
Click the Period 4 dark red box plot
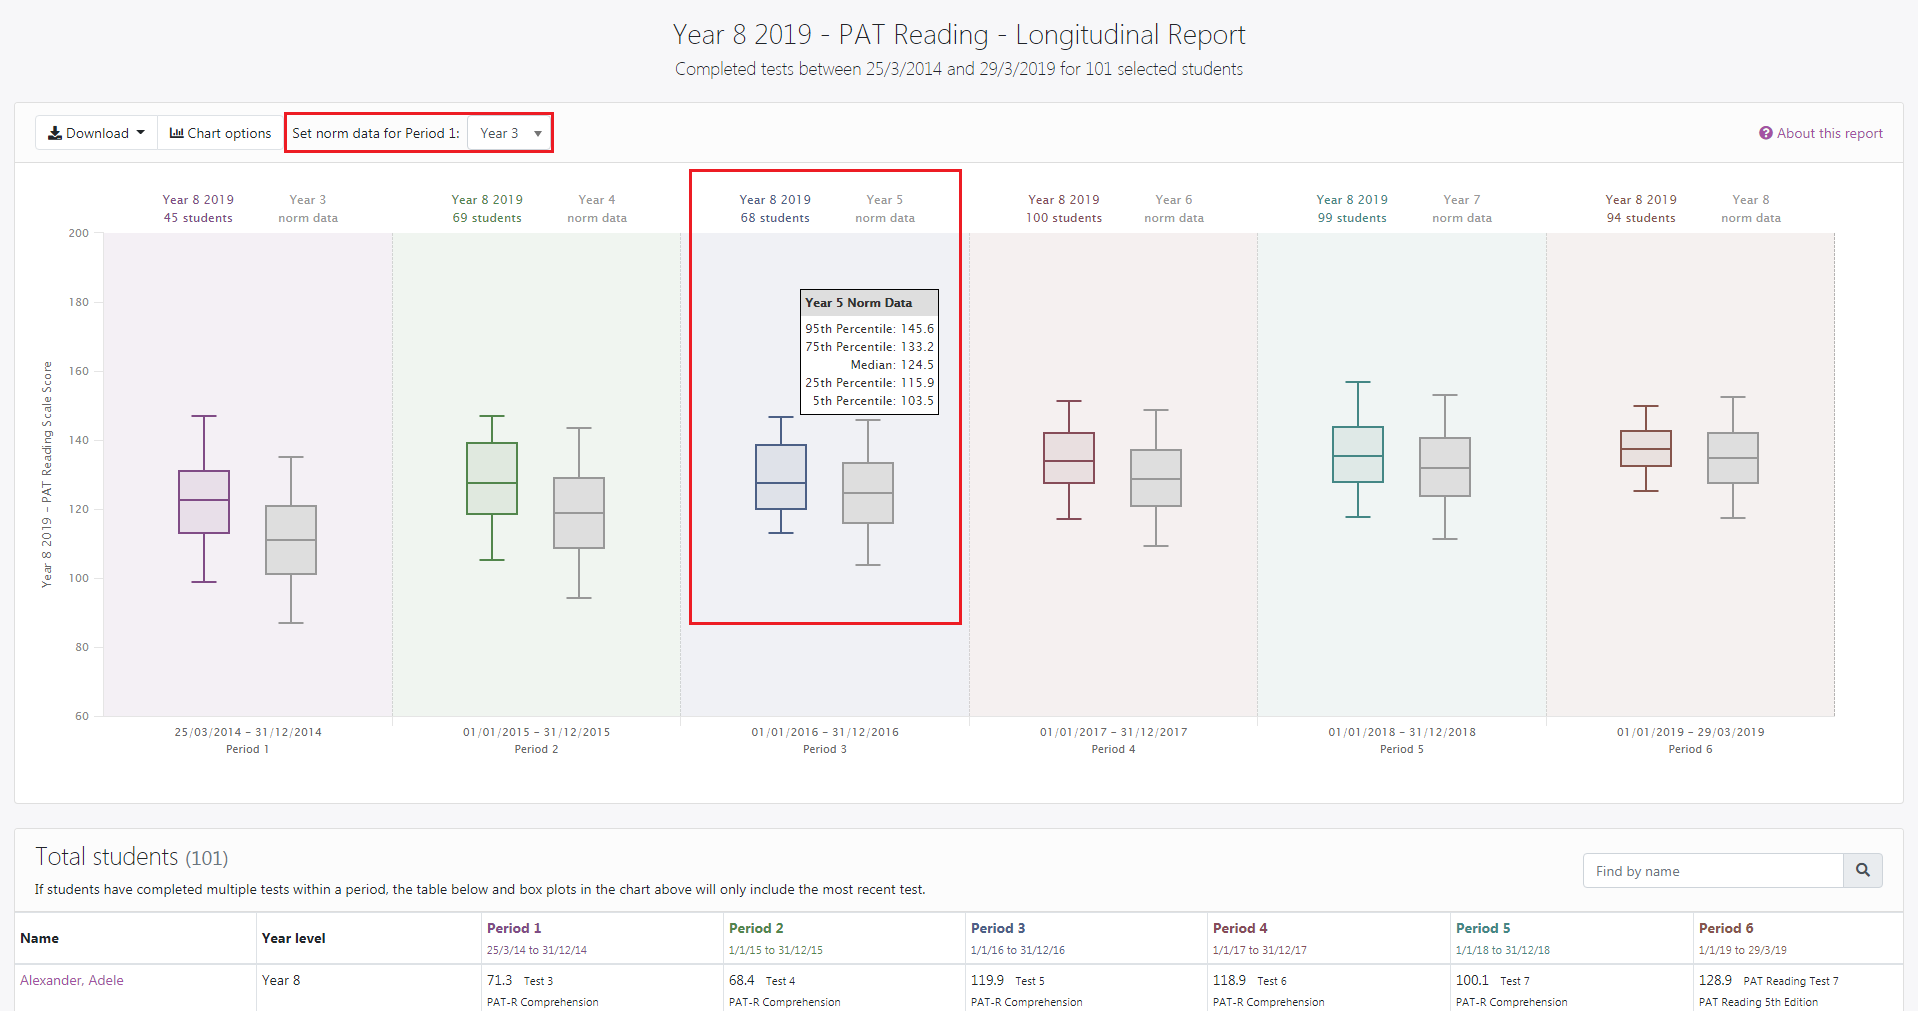tap(1069, 458)
